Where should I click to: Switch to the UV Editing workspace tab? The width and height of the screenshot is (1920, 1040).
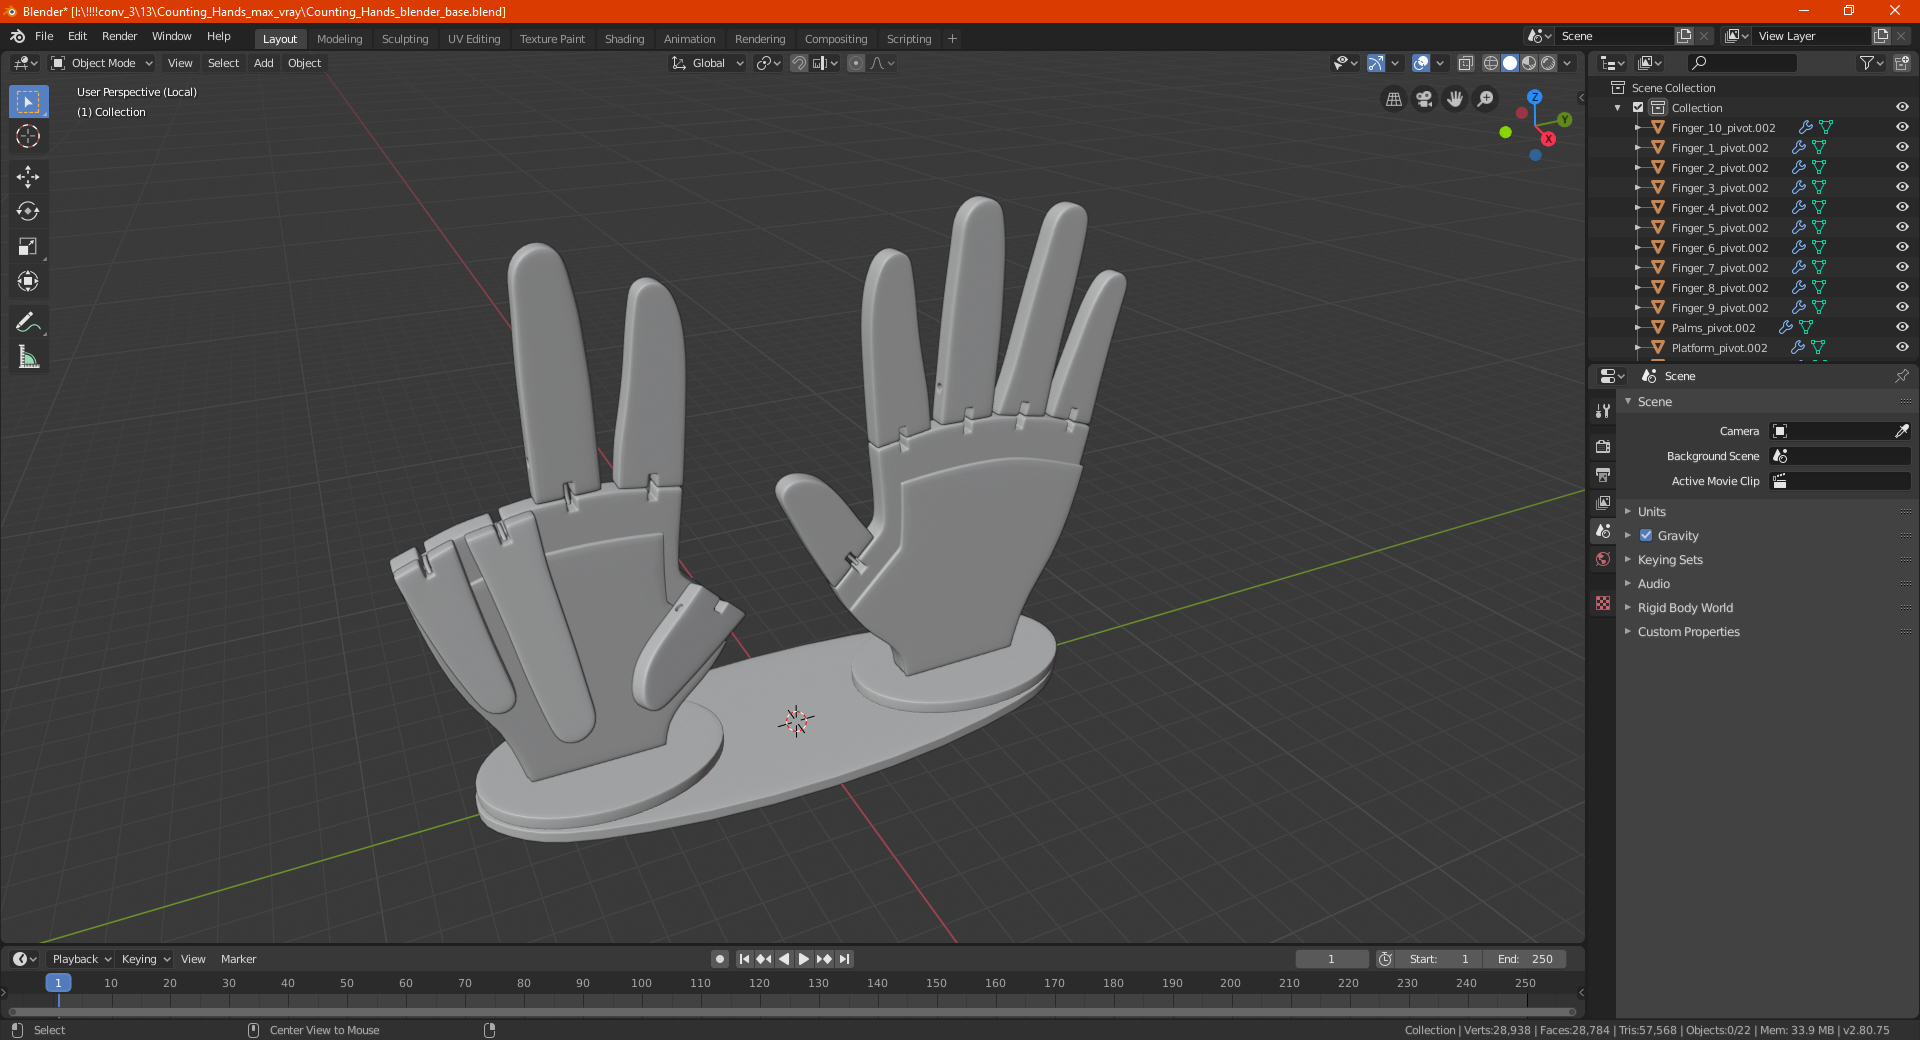473,39
